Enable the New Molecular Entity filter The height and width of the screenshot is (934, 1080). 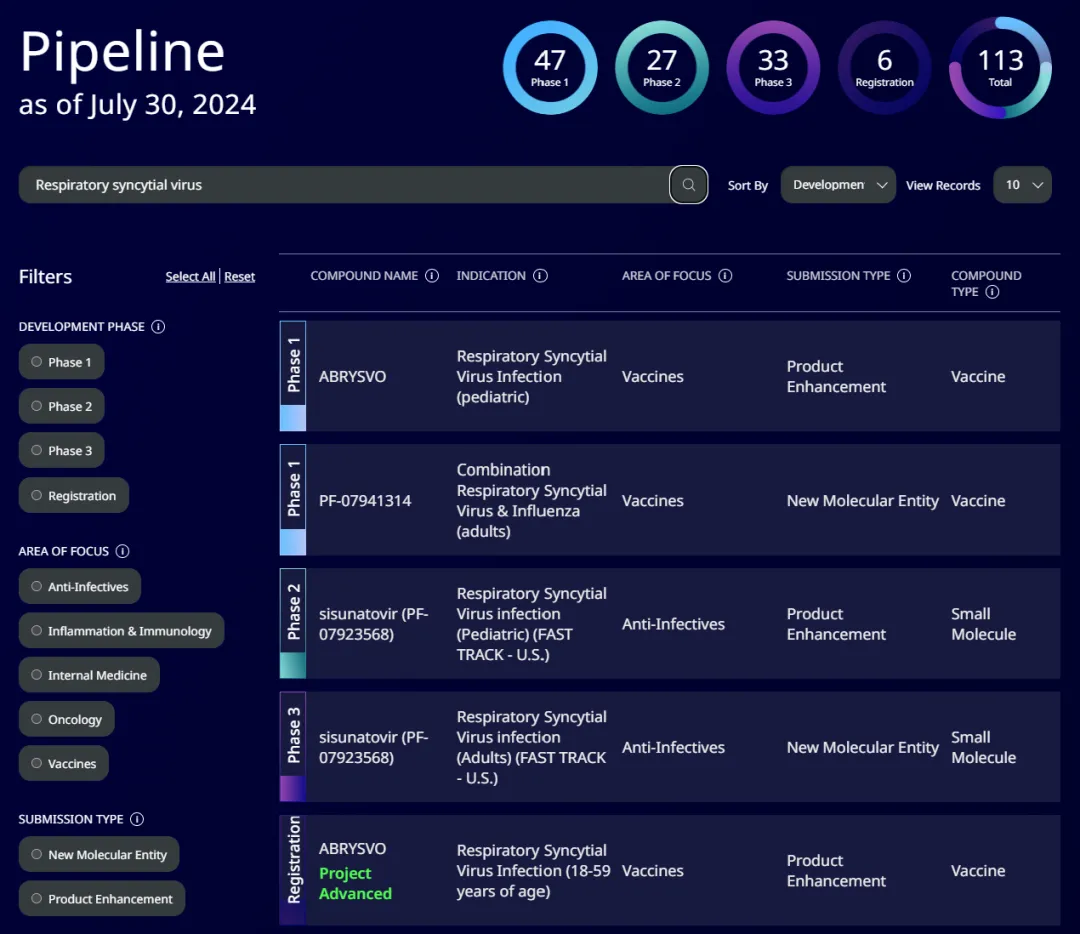(x=98, y=855)
